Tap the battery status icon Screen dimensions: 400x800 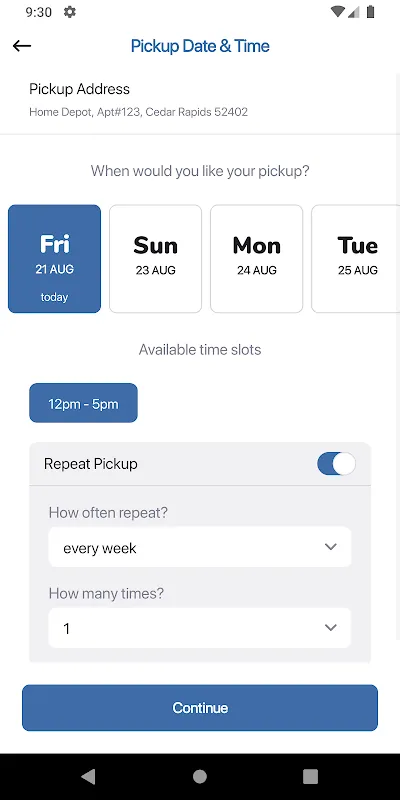pos(370,12)
